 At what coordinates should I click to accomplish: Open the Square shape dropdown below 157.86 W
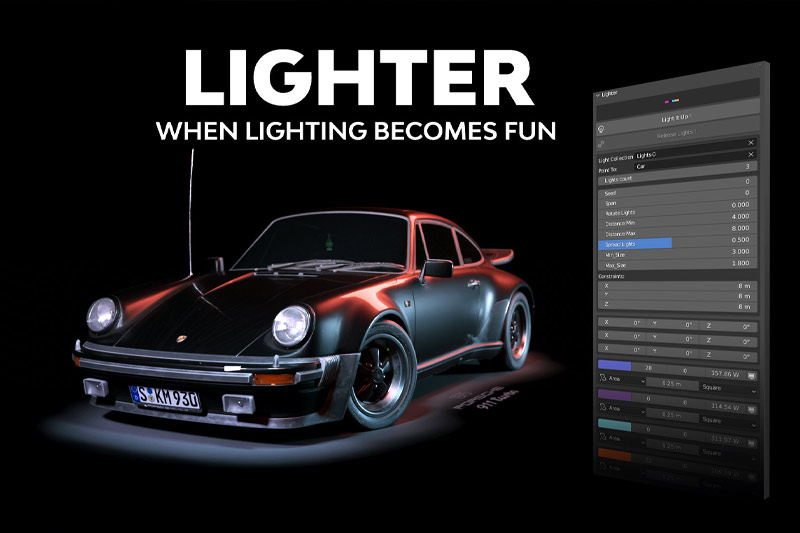click(x=728, y=389)
